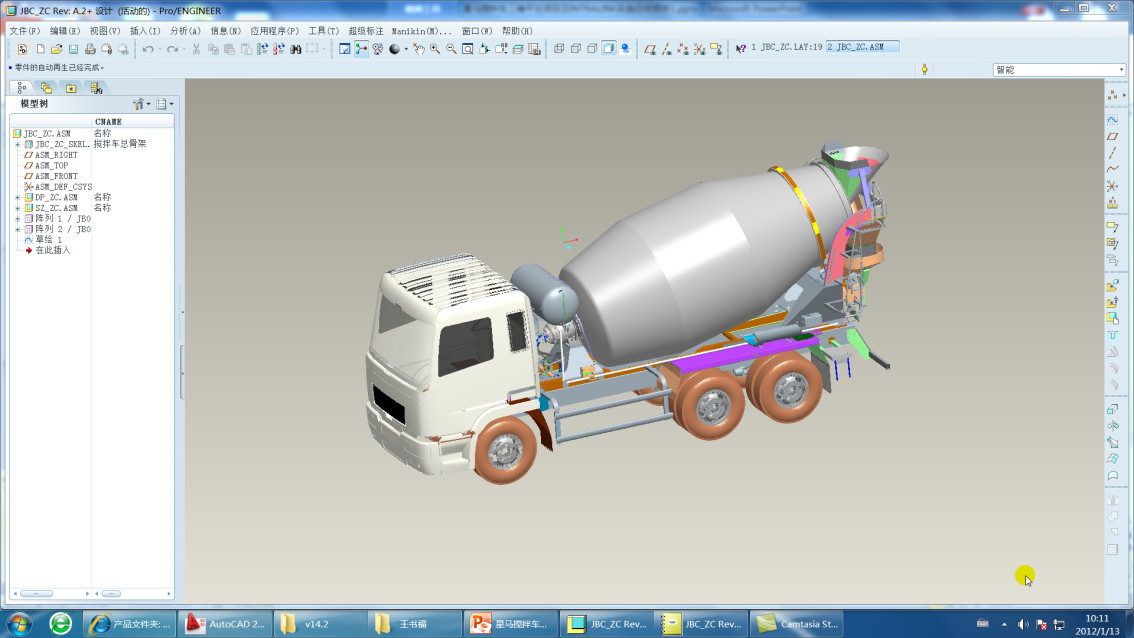Image resolution: width=1134 pixels, height=638 pixels.
Task: Click the Zoom In magnifier icon
Action: 435,49
